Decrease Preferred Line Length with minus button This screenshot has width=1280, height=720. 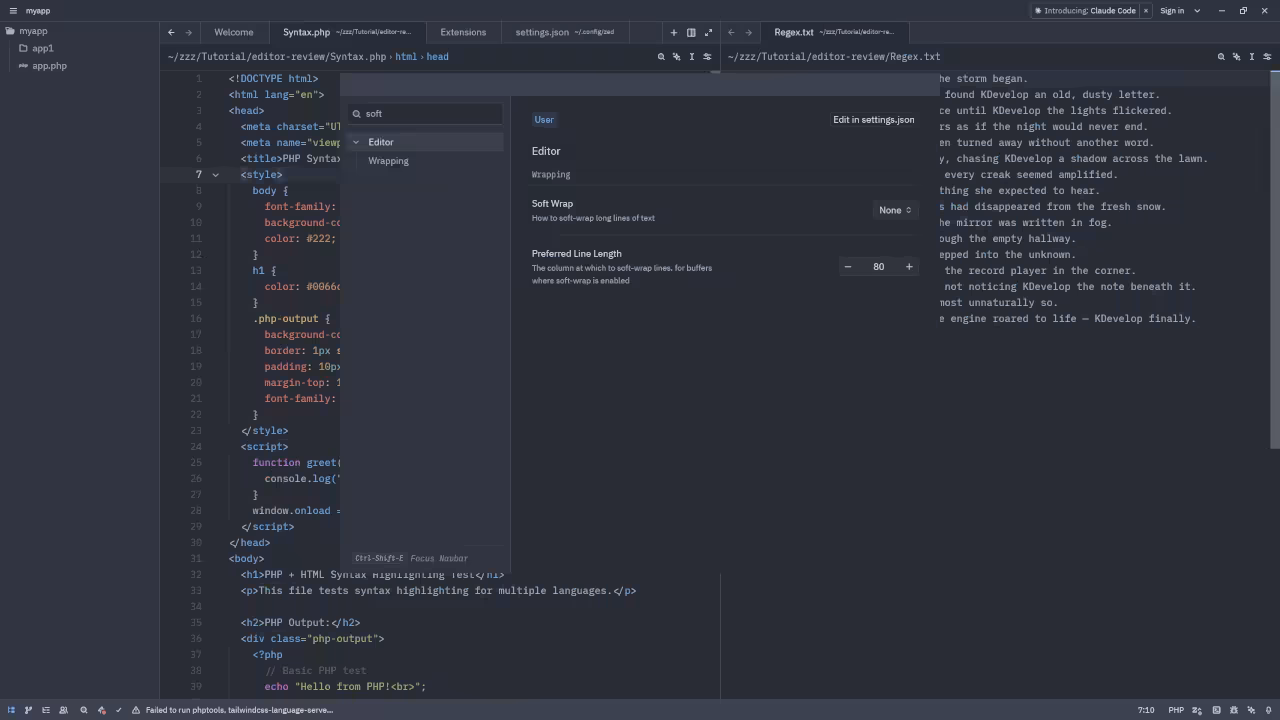point(848,267)
